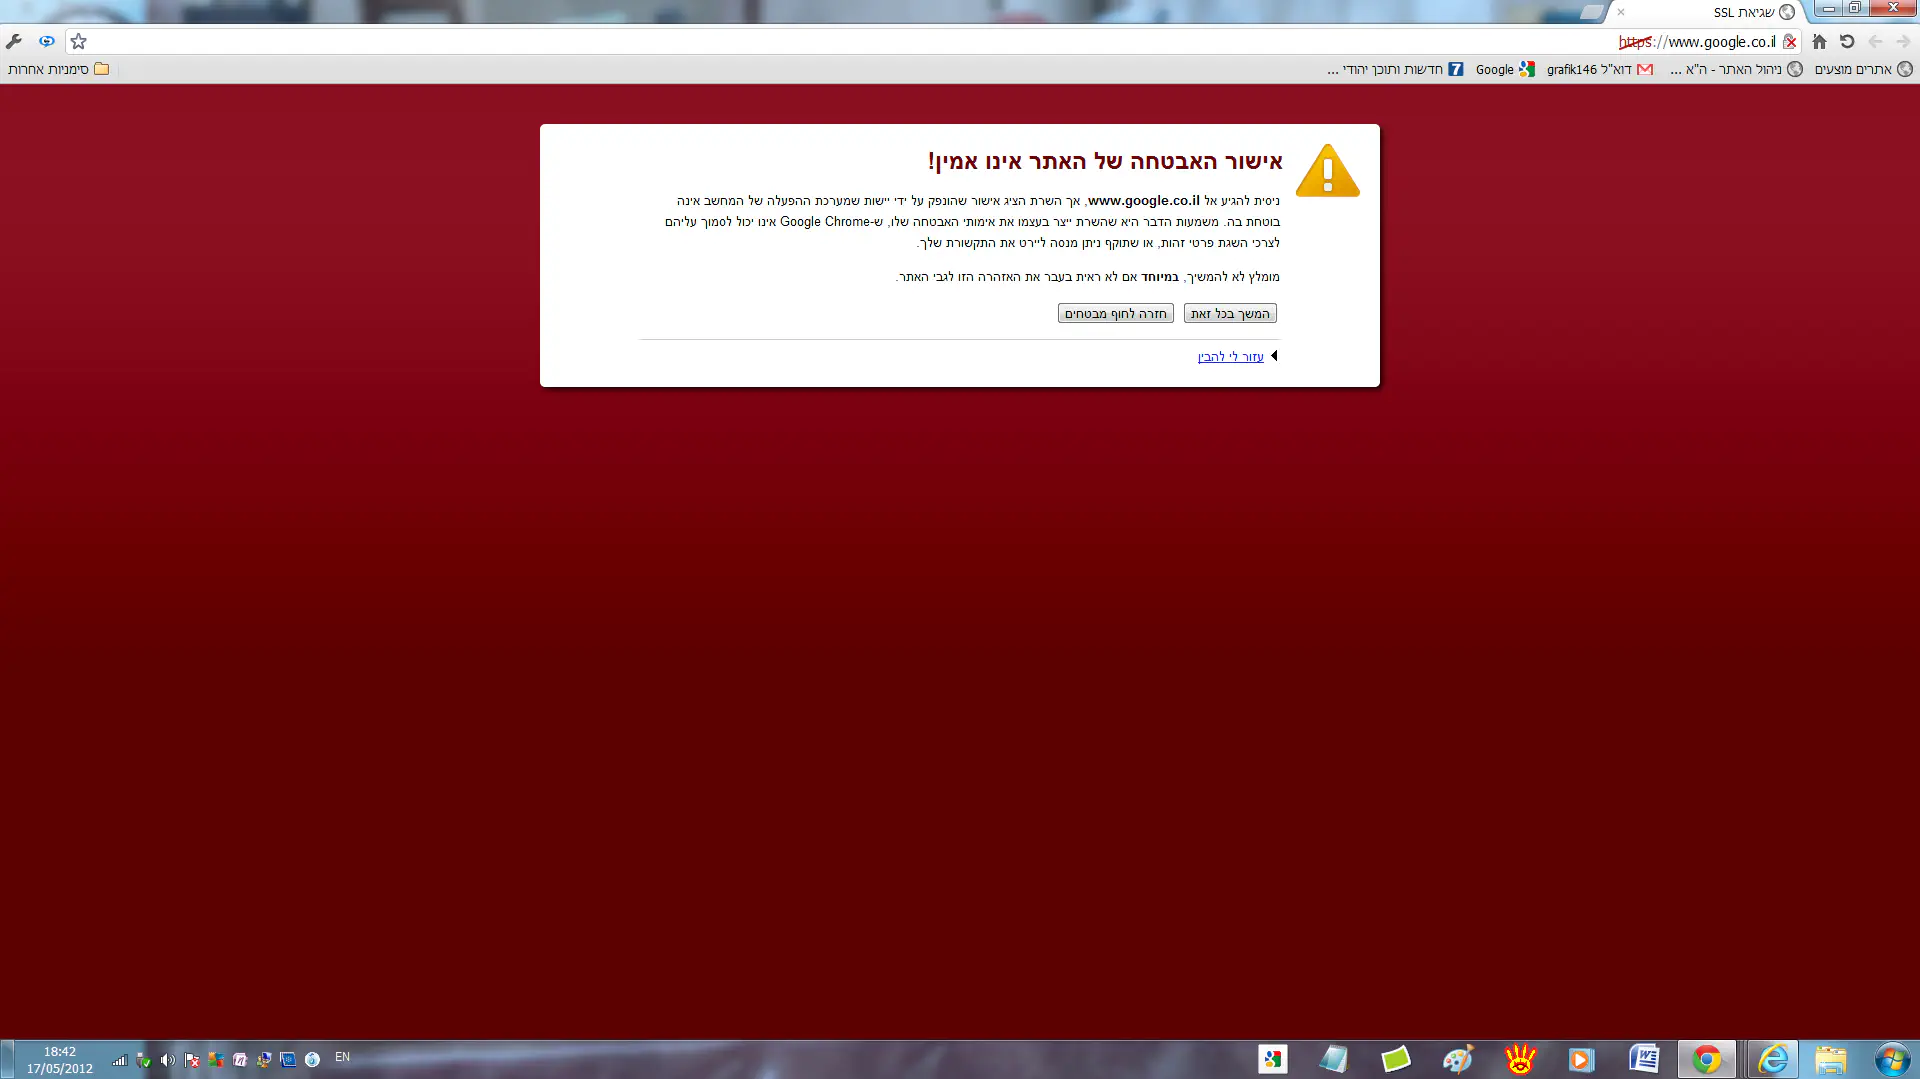Expand the 'עזור לי להבין' help section arrow
Image resolution: width=1920 pixels, height=1079 pixels.
(x=1274, y=356)
